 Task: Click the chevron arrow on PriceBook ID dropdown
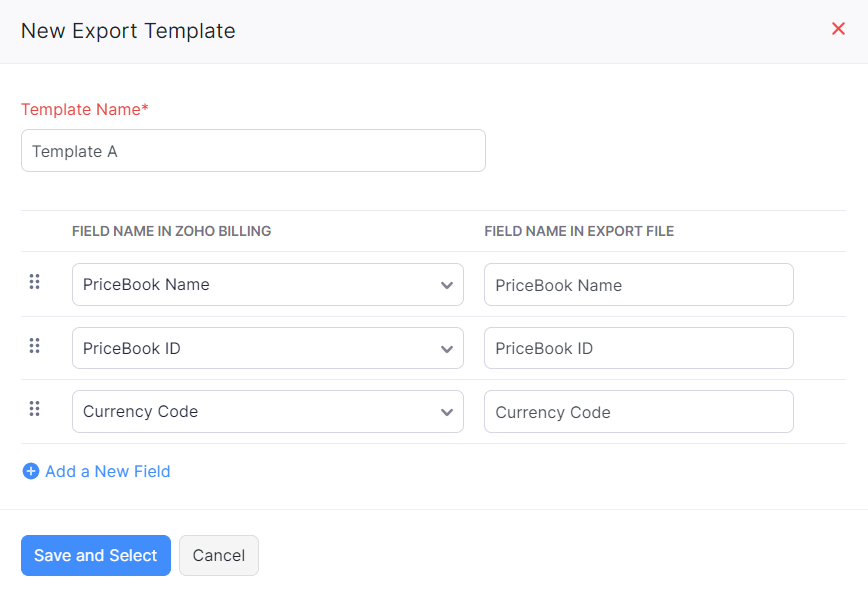coord(447,349)
